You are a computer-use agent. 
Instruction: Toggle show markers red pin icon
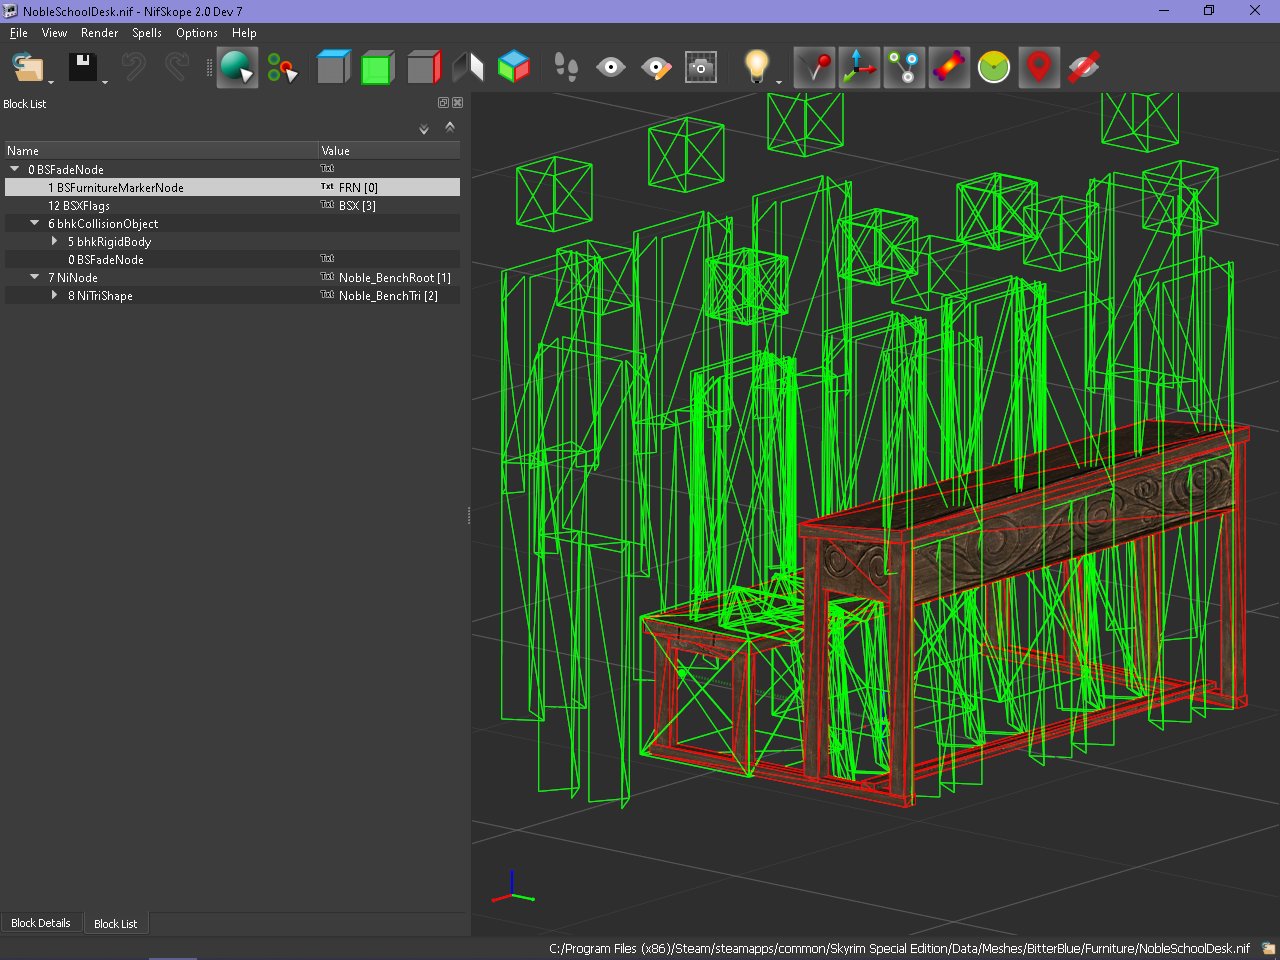click(1039, 68)
